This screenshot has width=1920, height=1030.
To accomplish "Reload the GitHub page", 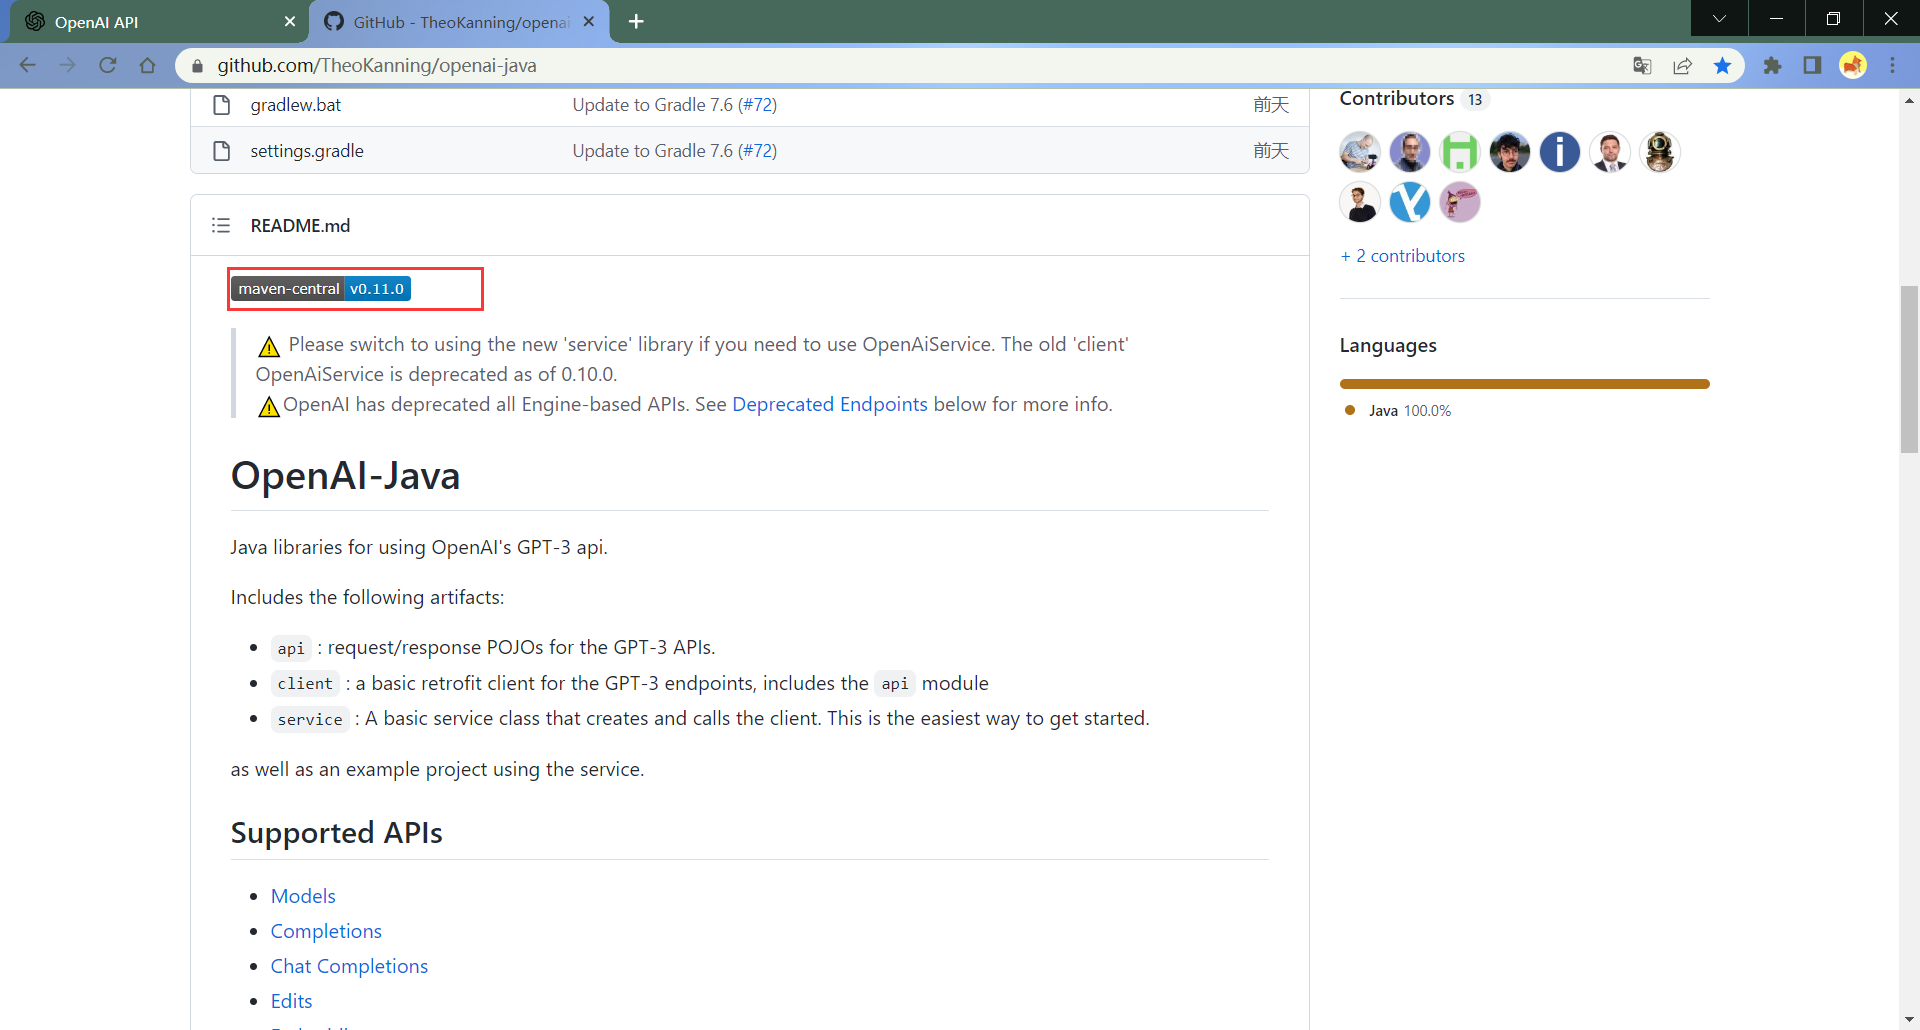I will pyautogui.click(x=107, y=65).
